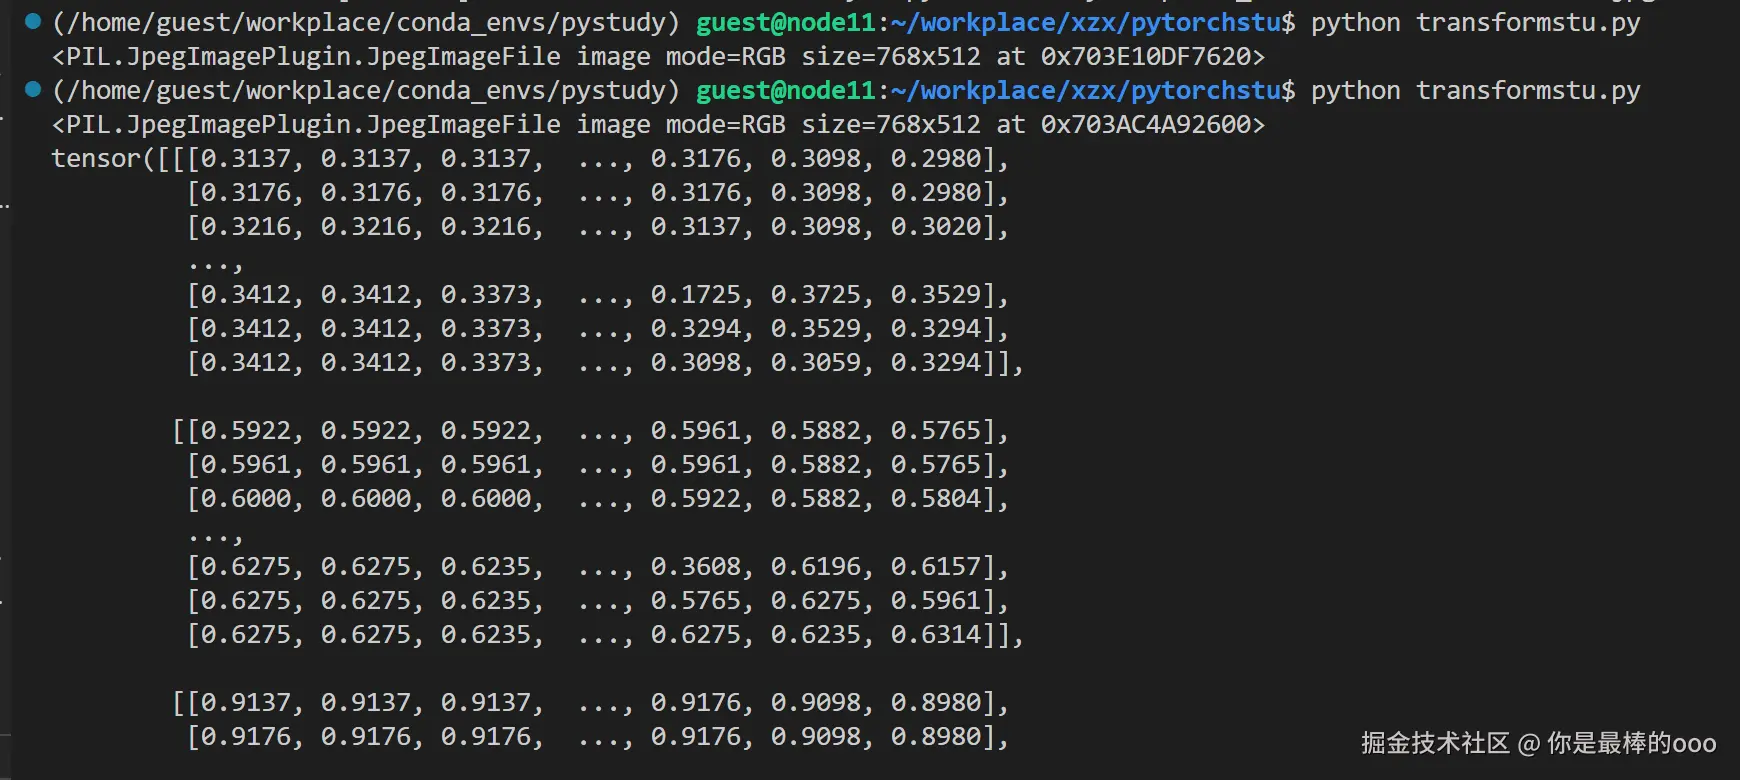
Task: Click the address 0x703AC4A92600 in output
Action: tap(1145, 124)
